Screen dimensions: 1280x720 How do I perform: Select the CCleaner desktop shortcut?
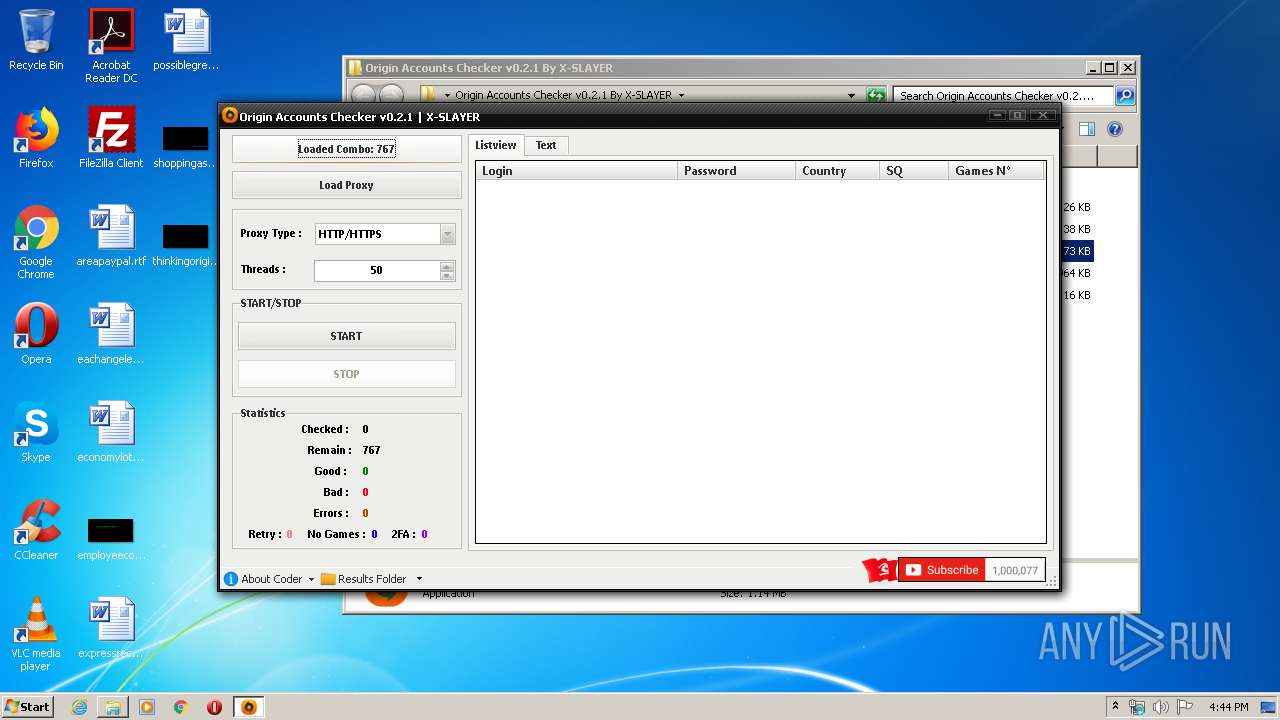tap(36, 531)
